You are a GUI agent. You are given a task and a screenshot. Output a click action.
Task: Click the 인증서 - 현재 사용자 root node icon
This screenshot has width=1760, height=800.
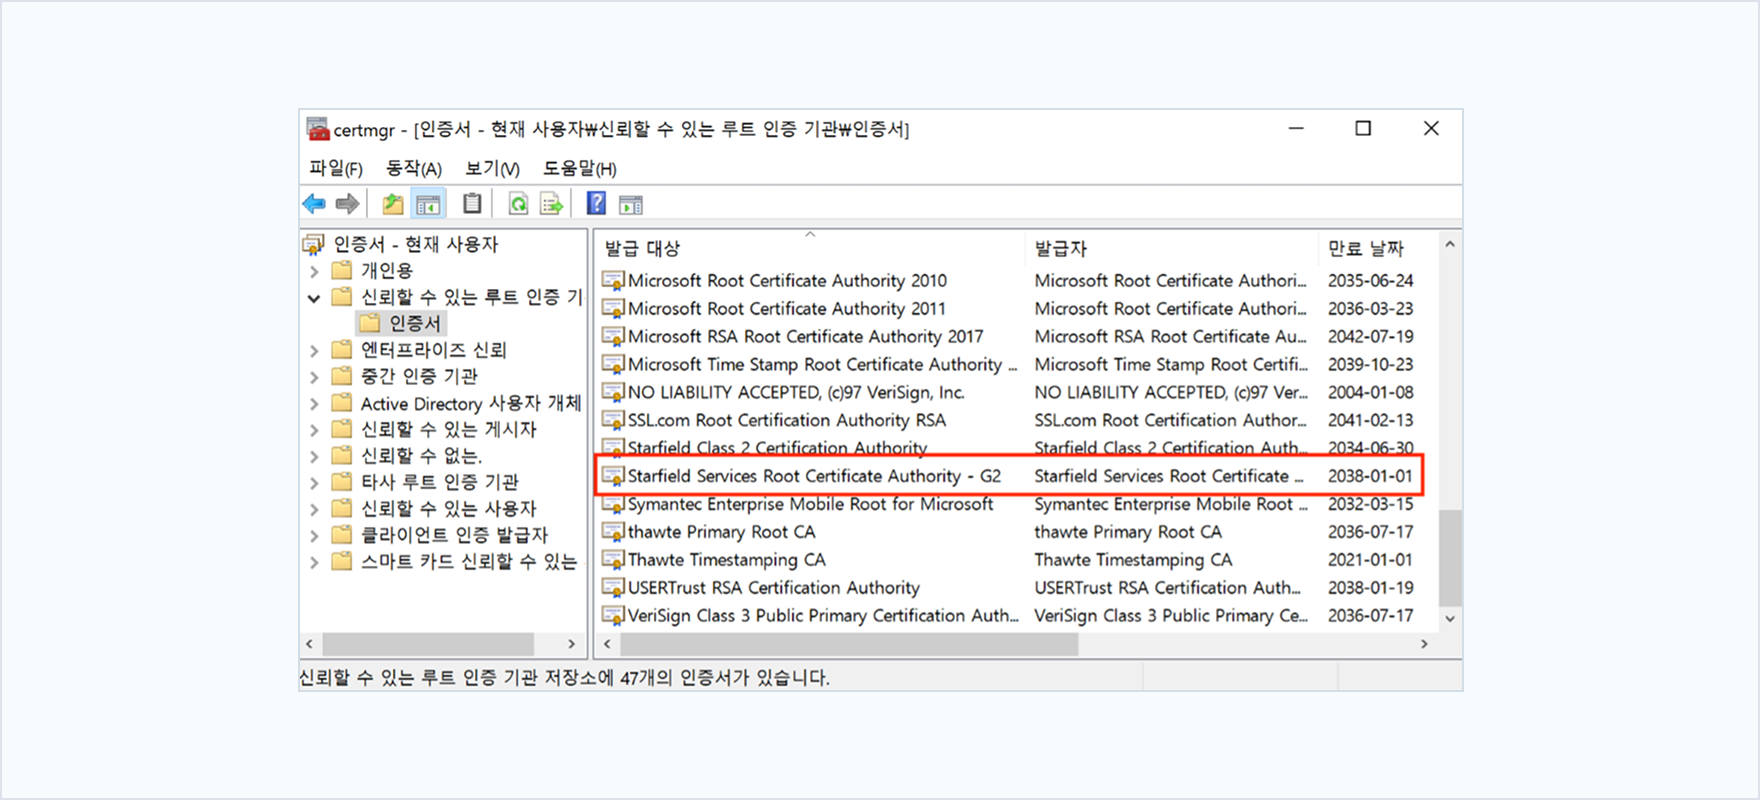click(314, 244)
